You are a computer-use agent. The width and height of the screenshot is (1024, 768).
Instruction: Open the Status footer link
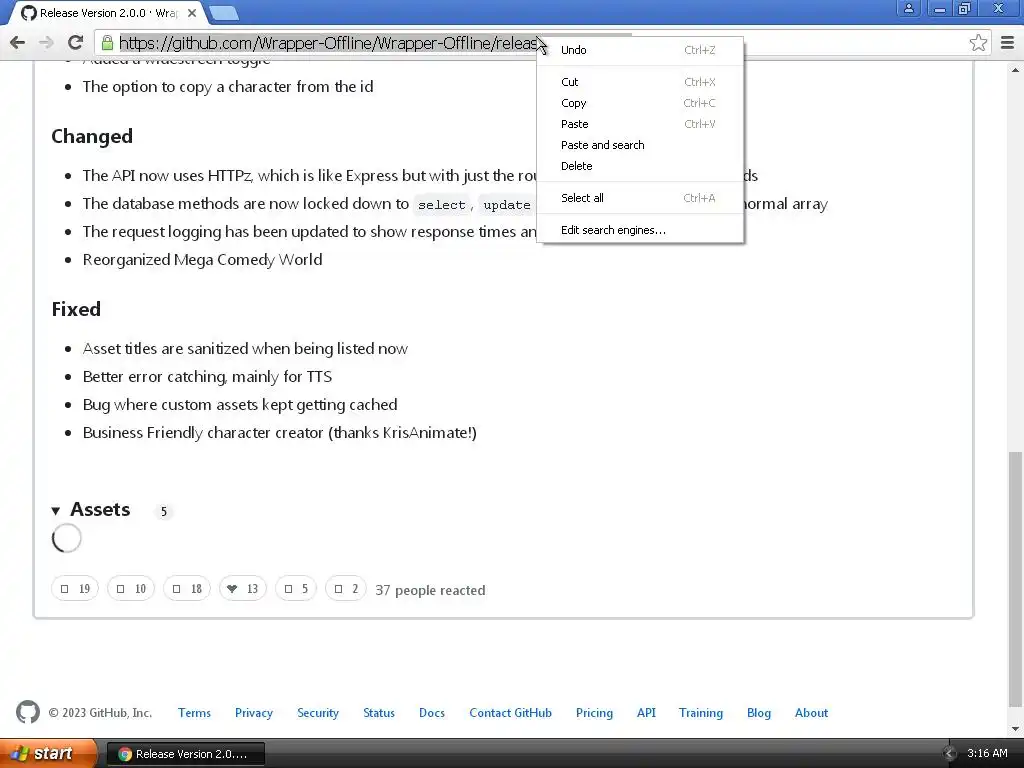(x=379, y=713)
